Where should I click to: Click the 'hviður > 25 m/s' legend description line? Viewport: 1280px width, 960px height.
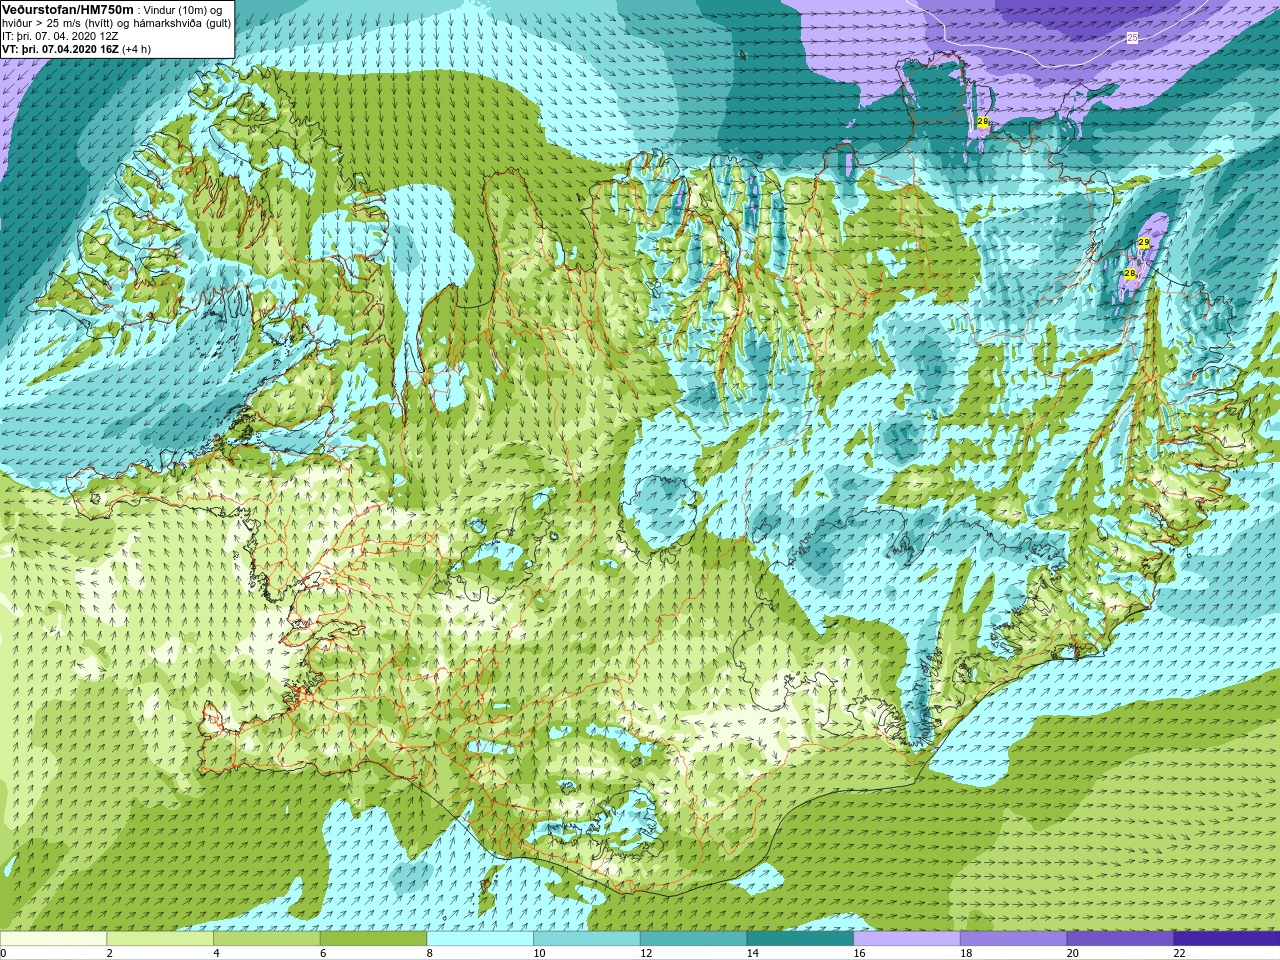point(116,23)
